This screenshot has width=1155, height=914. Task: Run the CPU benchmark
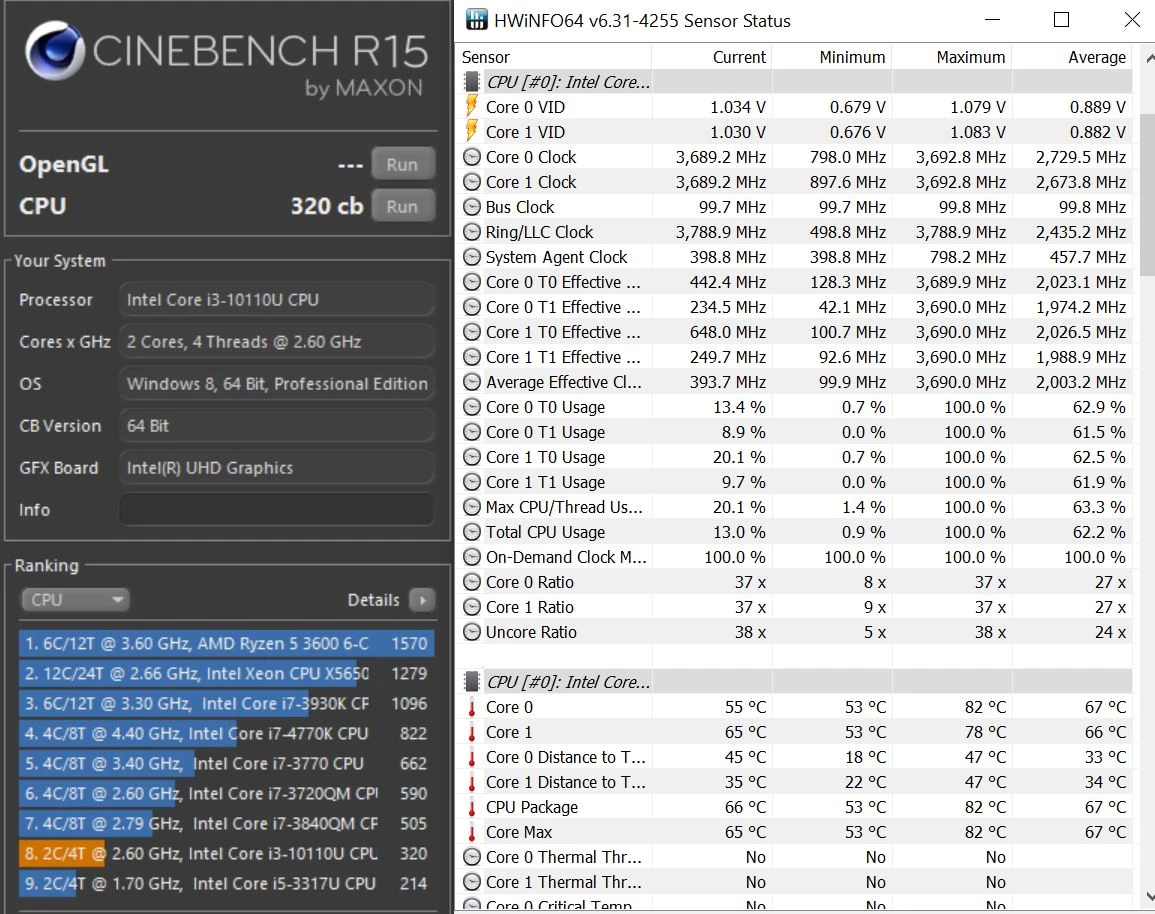tap(402, 206)
